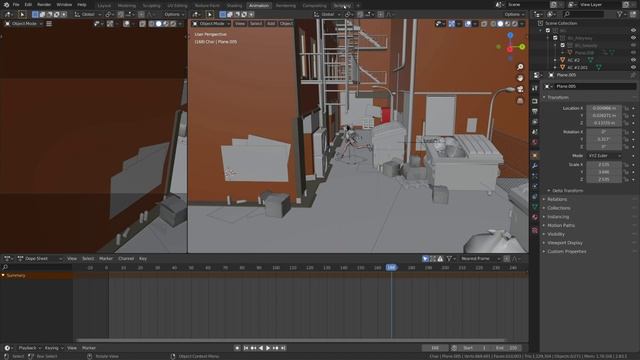
Task: Open the Edit menu
Action: point(28,5)
